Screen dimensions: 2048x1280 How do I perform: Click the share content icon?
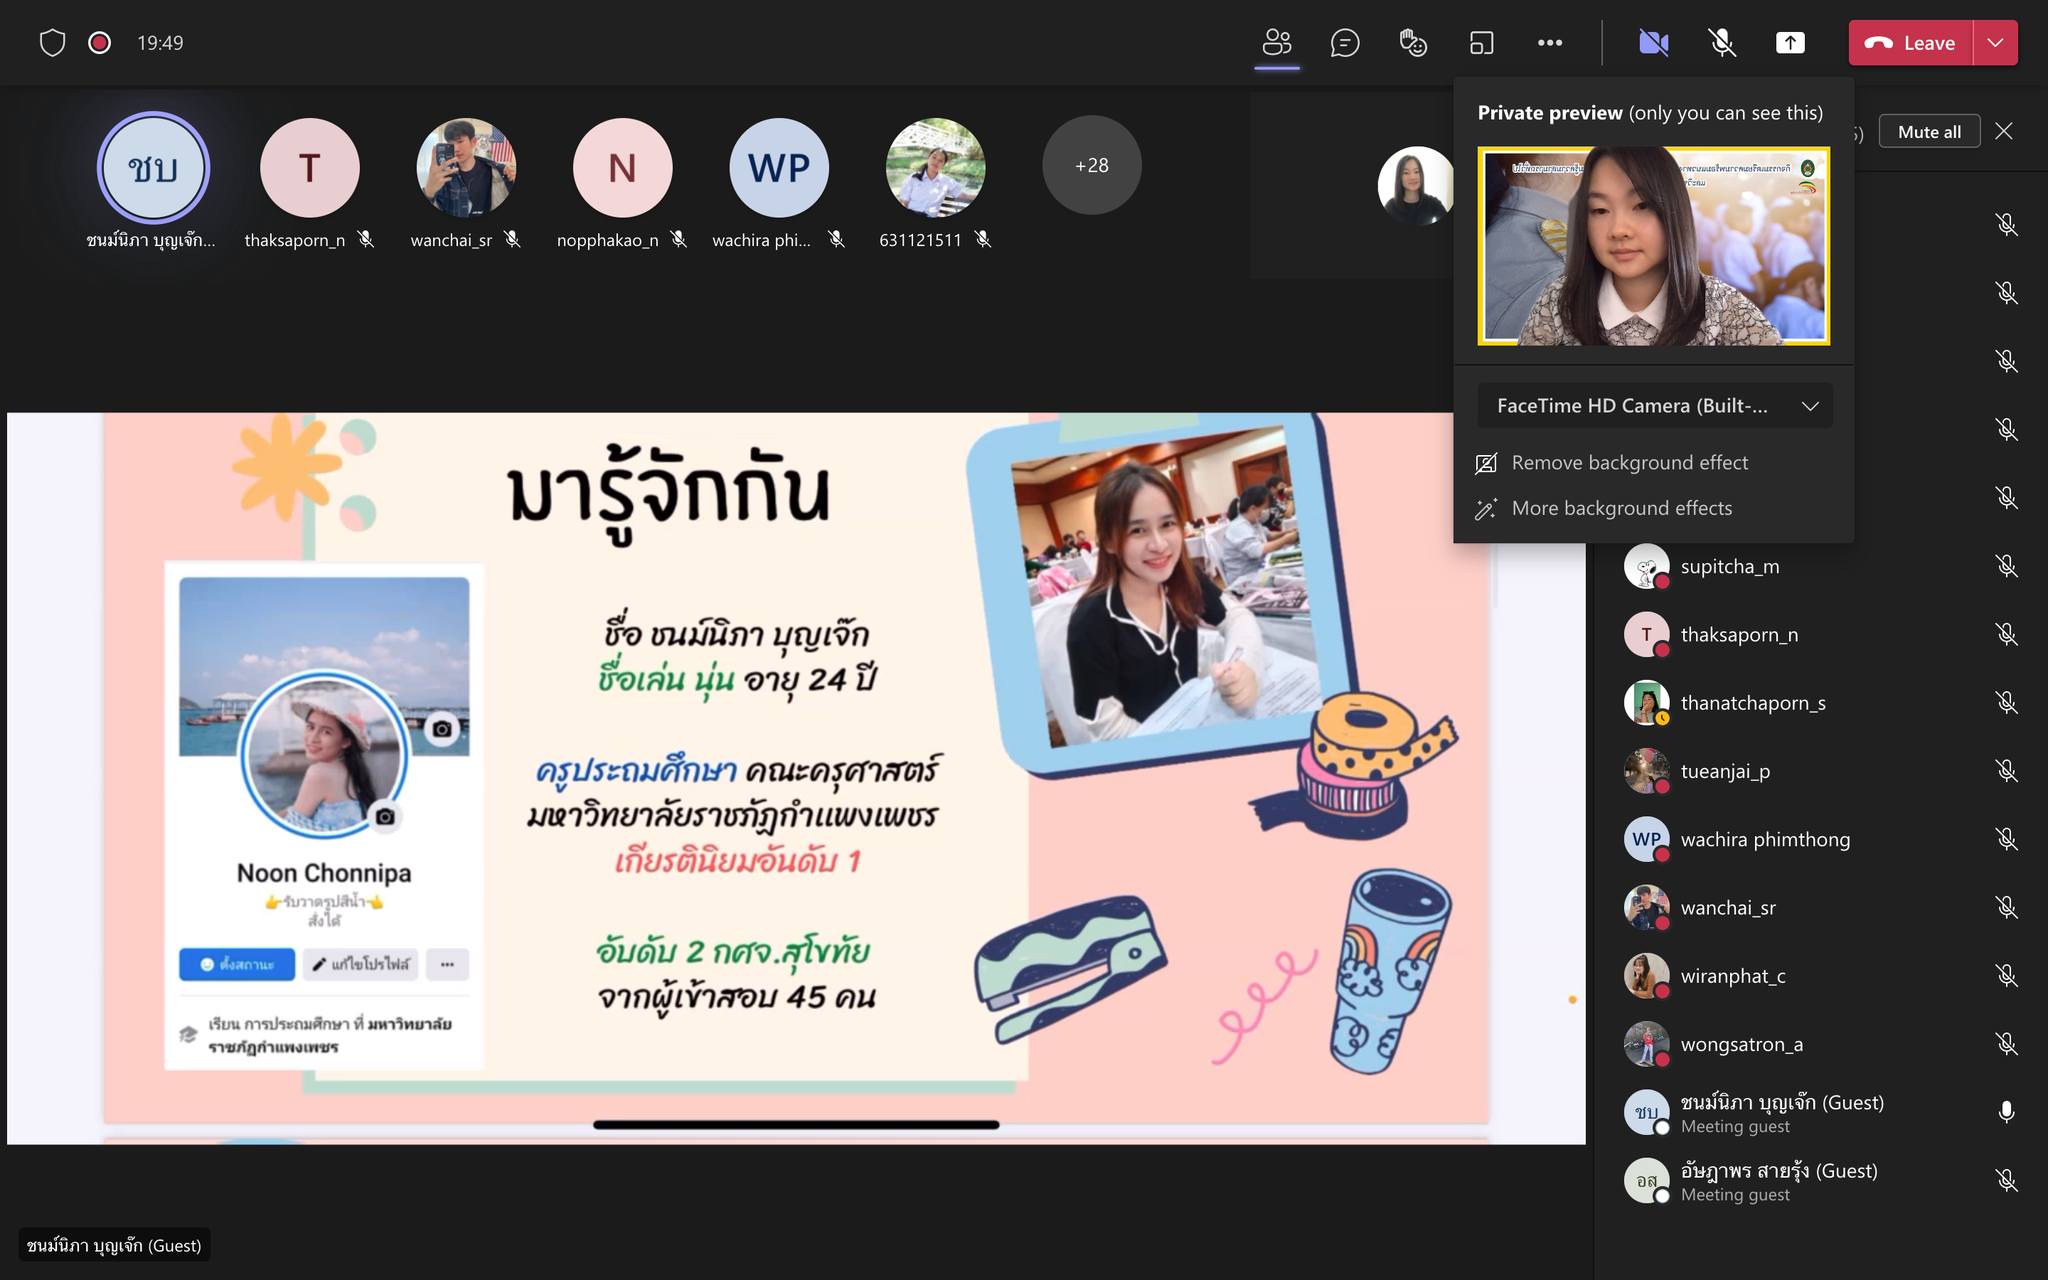(x=1790, y=43)
